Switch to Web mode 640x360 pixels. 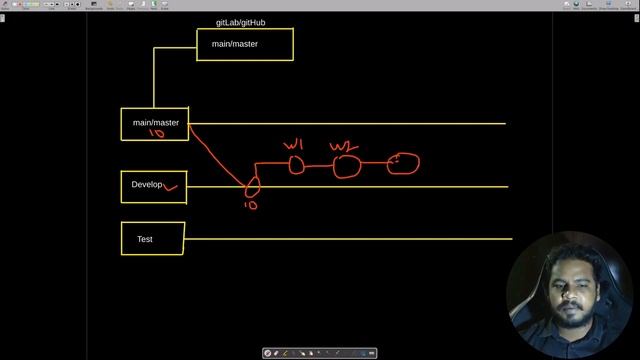(576, 5)
